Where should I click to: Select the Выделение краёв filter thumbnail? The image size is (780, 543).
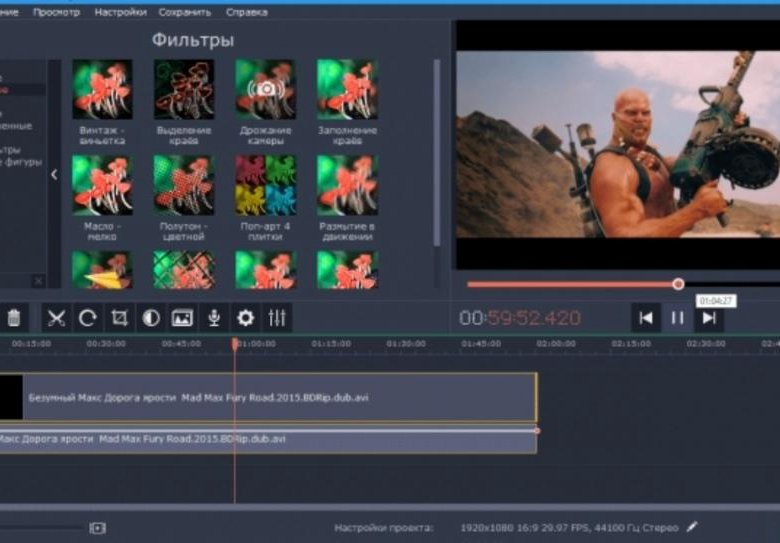(184, 90)
